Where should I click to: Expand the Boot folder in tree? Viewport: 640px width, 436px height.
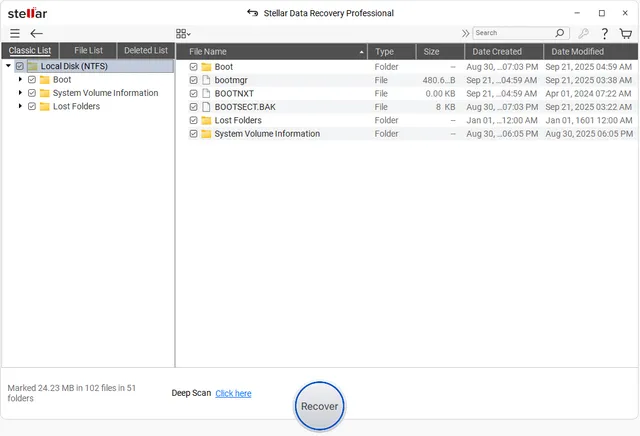point(20,79)
